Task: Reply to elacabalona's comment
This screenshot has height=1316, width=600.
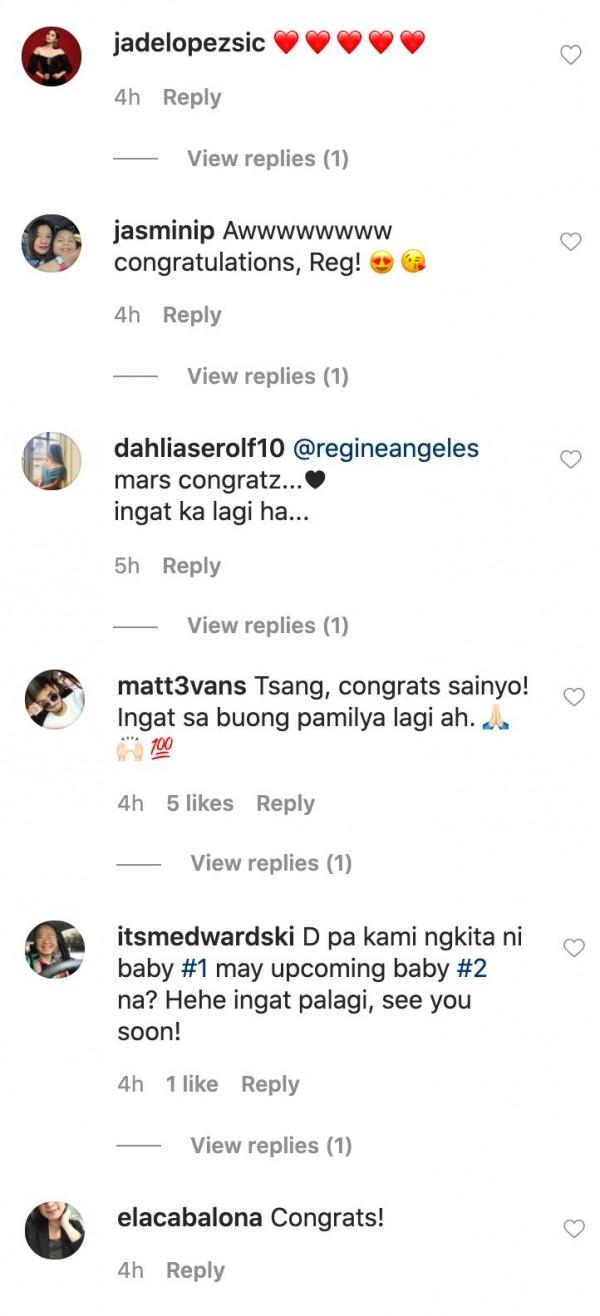Action: [195, 1270]
